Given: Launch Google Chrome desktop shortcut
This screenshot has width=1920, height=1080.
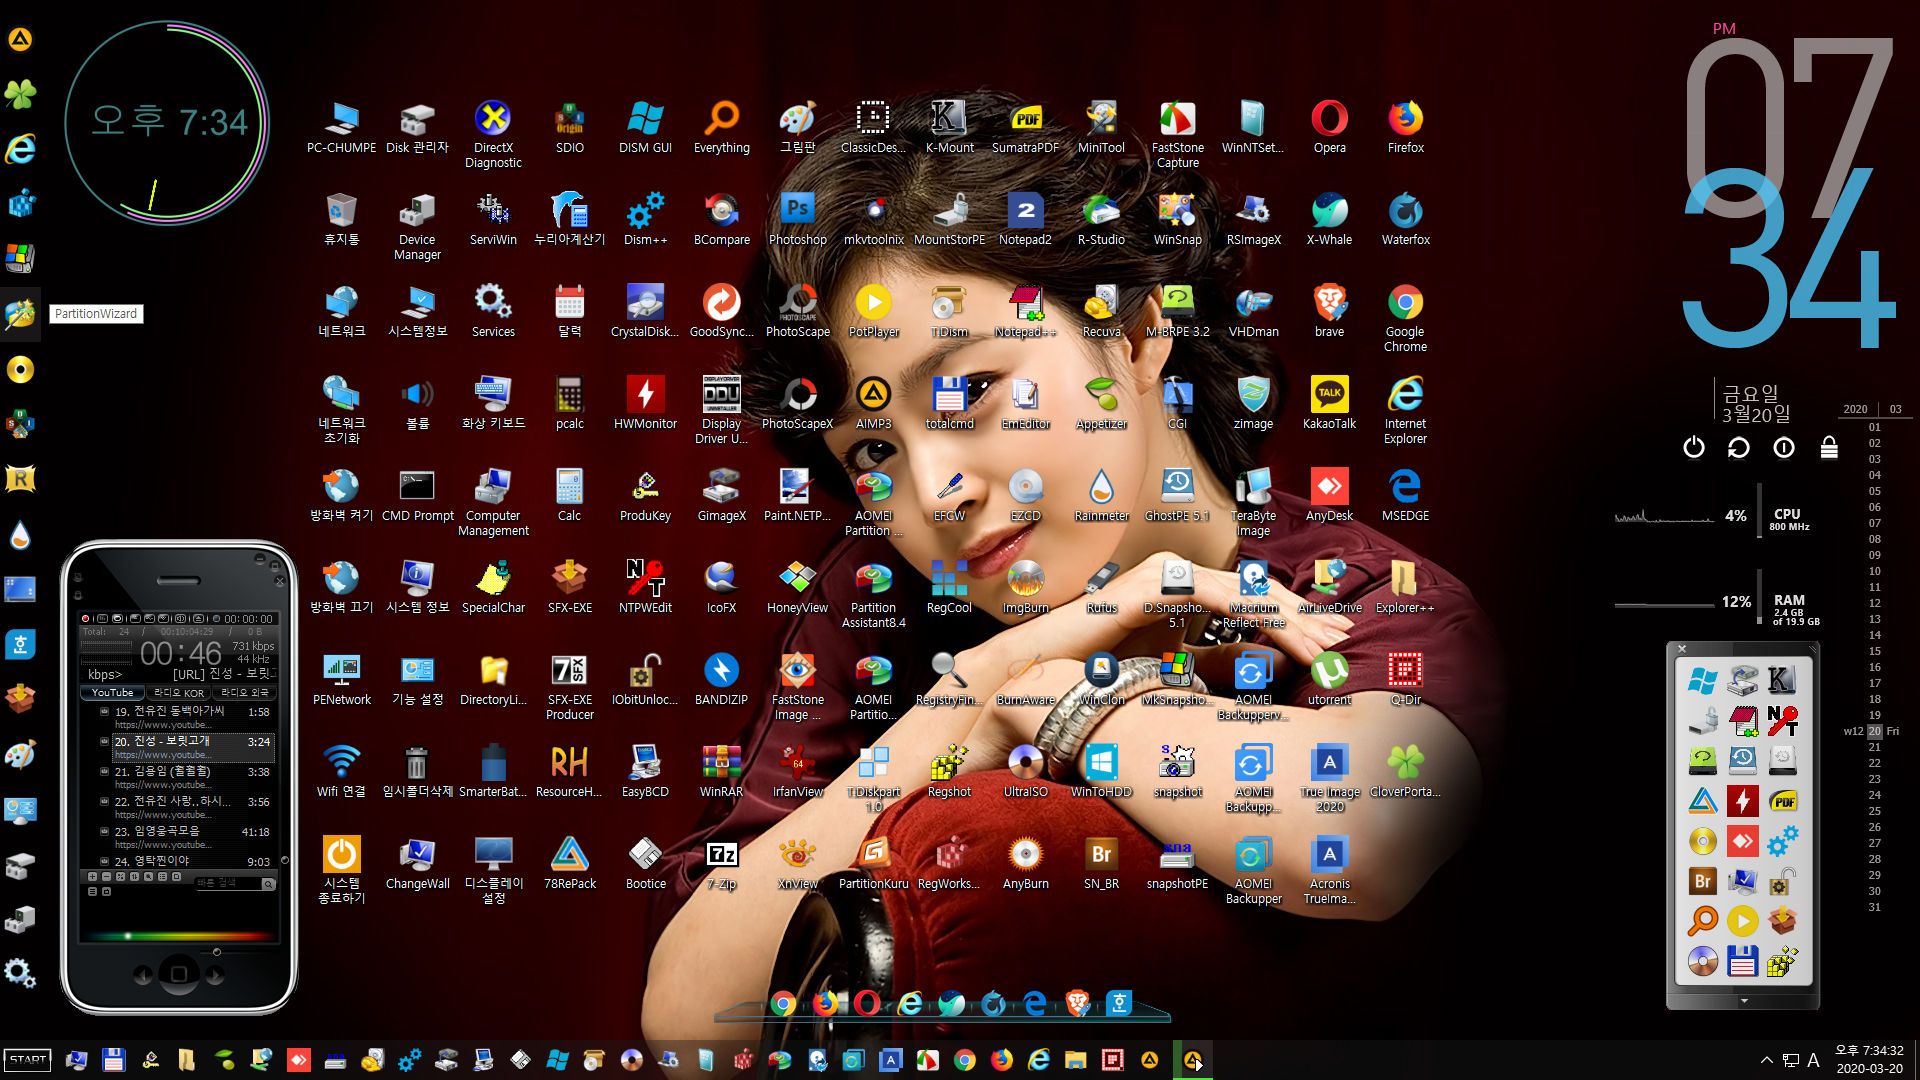Looking at the screenshot, I should [x=1405, y=318].
